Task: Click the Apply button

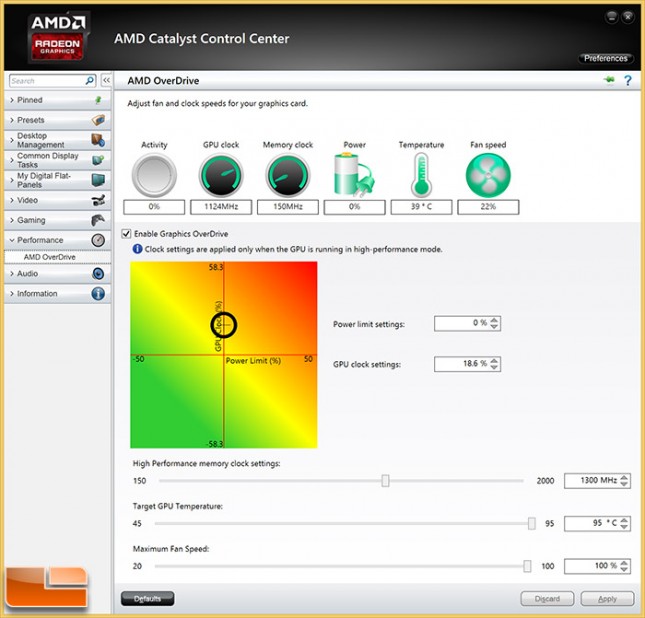Action: [x=607, y=599]
